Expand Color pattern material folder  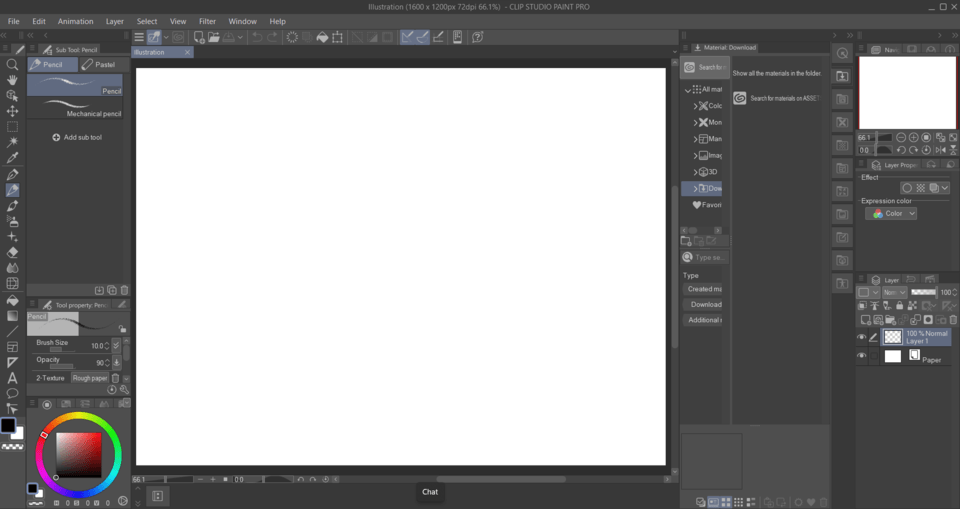click(x=696, y=106)
